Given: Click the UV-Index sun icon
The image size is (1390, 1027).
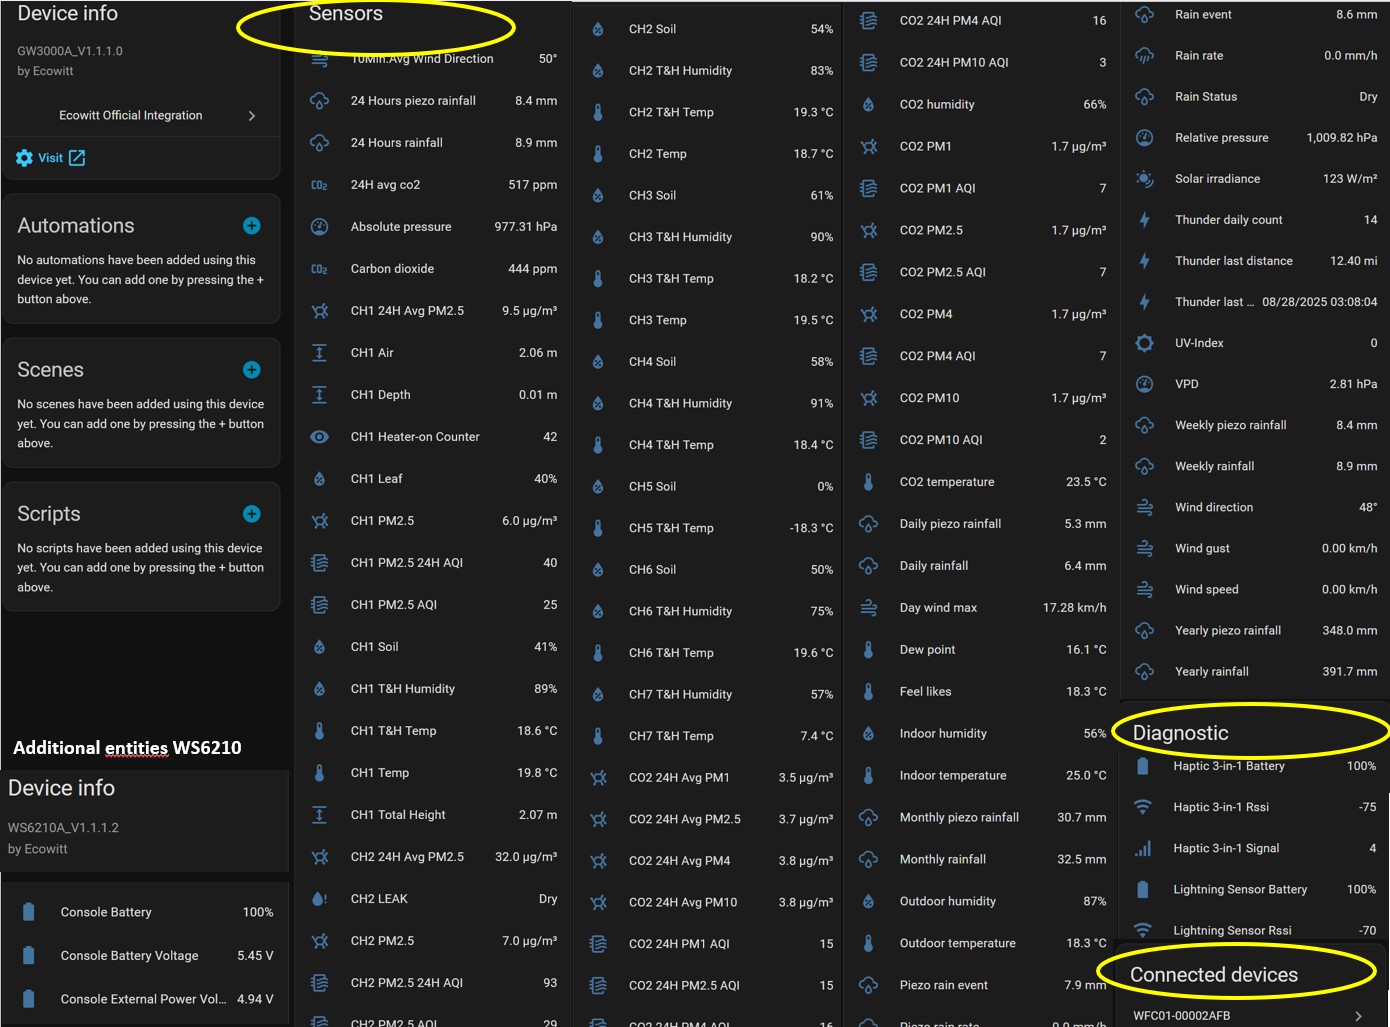Looking at the screenshot, I should click(x=1145, y=343).
